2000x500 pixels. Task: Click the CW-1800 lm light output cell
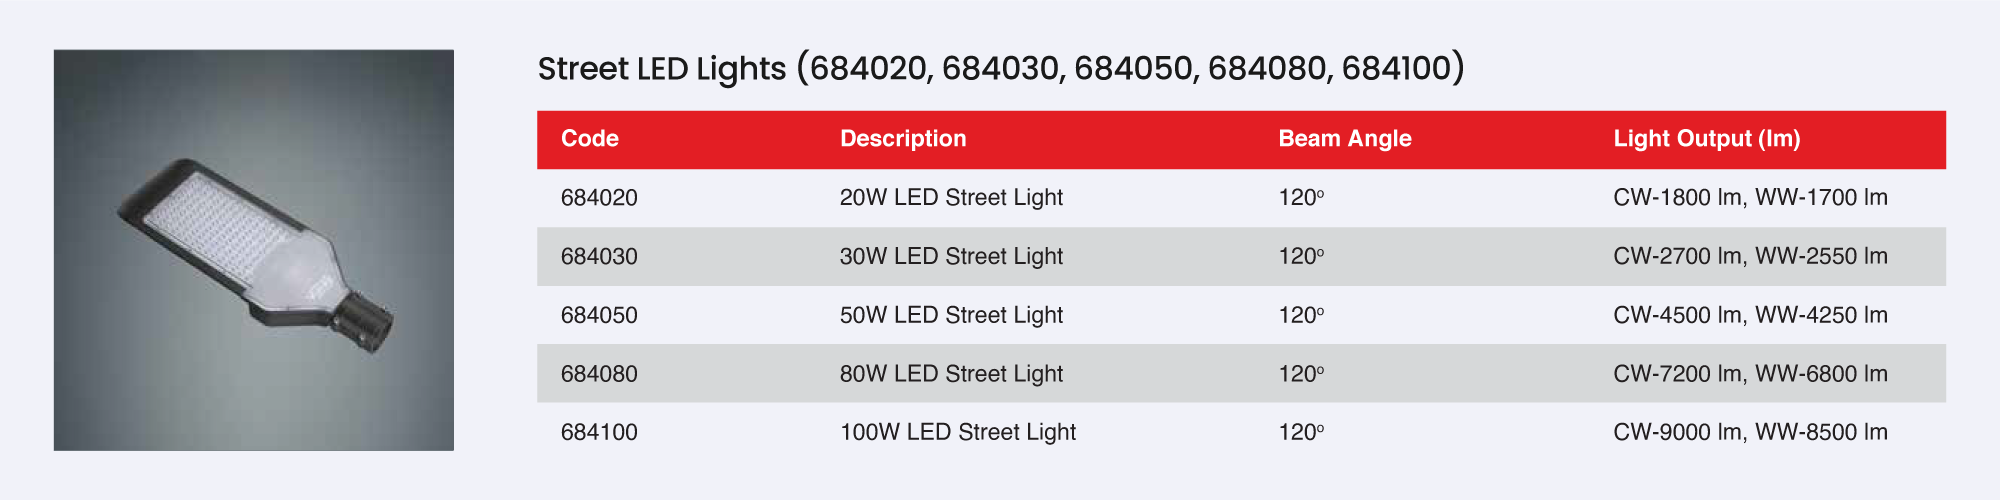(1750, 198)
